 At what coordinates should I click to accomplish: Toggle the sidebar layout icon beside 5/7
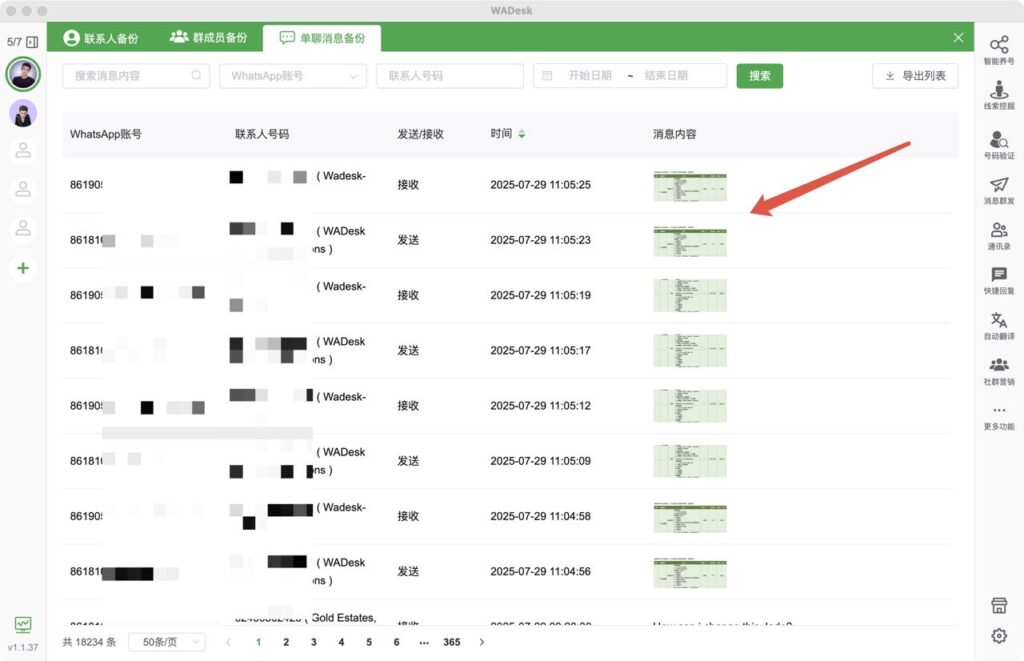tap(32, 42)
